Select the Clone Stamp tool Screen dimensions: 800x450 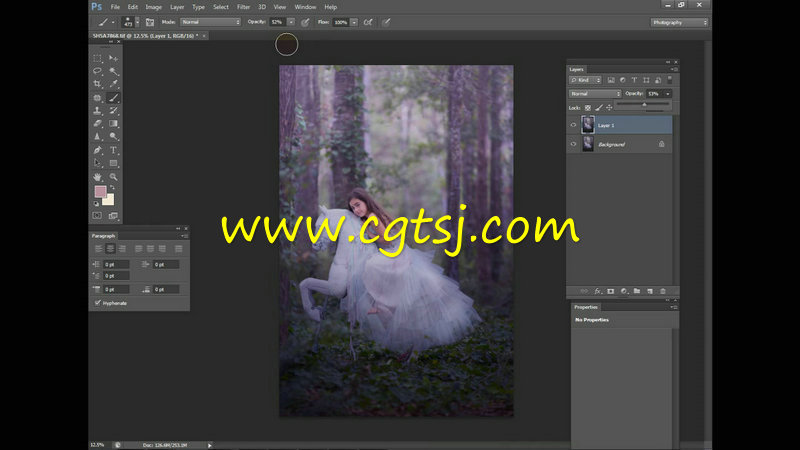(97, 110)
